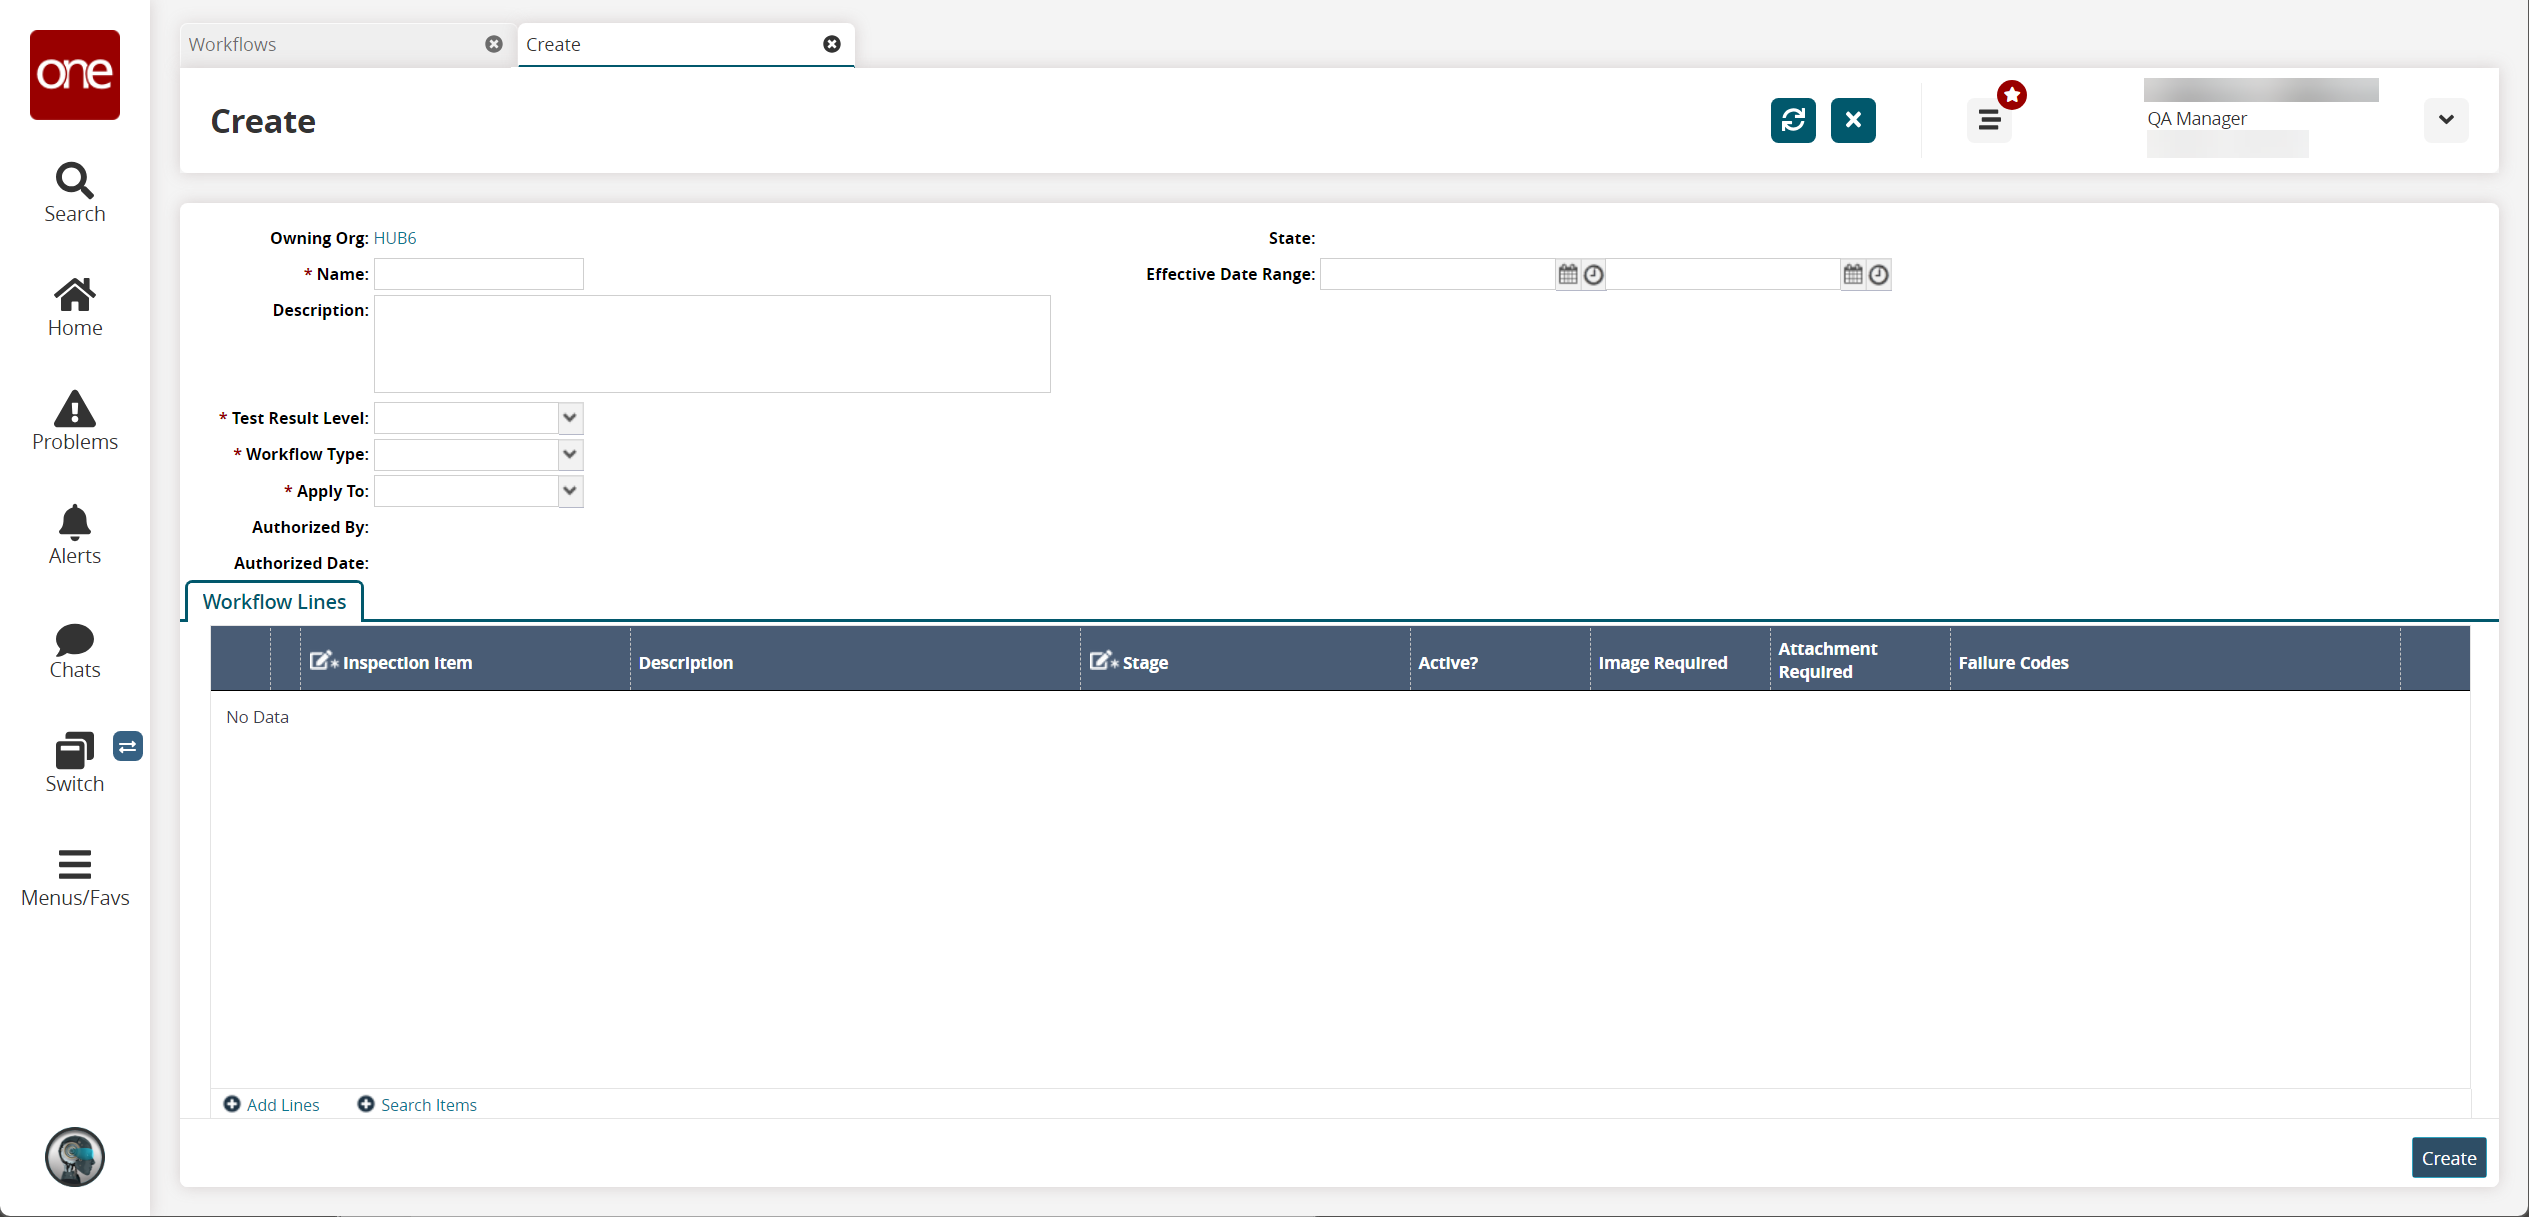Click the No Data message

tap(257, 717)
